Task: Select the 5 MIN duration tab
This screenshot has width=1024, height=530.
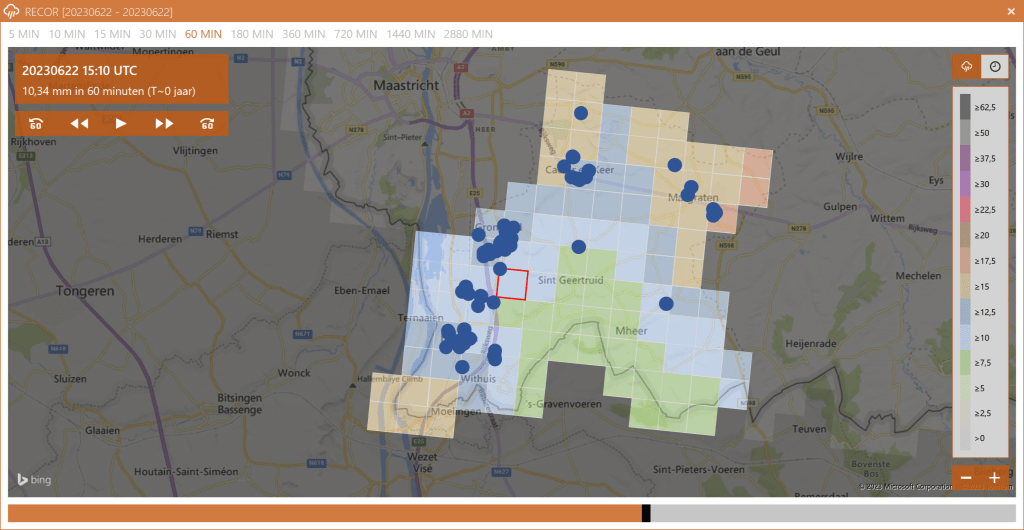Action: tap(24, 33)
